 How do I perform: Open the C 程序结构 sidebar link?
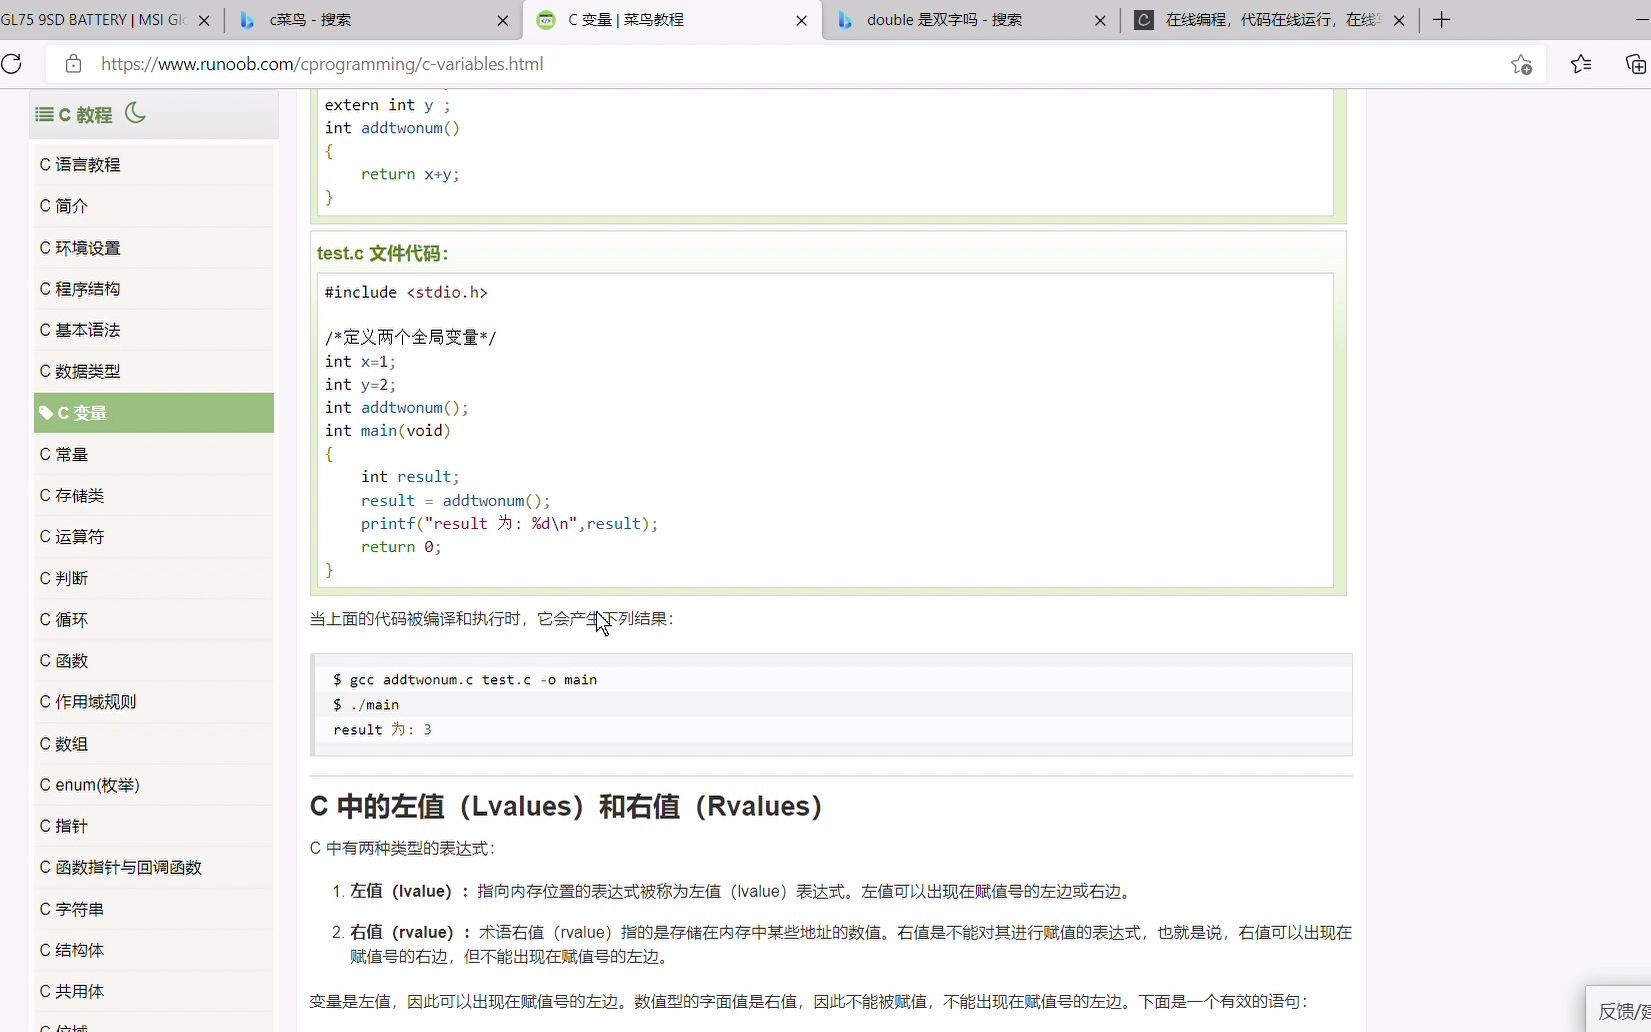click(154, 289)
